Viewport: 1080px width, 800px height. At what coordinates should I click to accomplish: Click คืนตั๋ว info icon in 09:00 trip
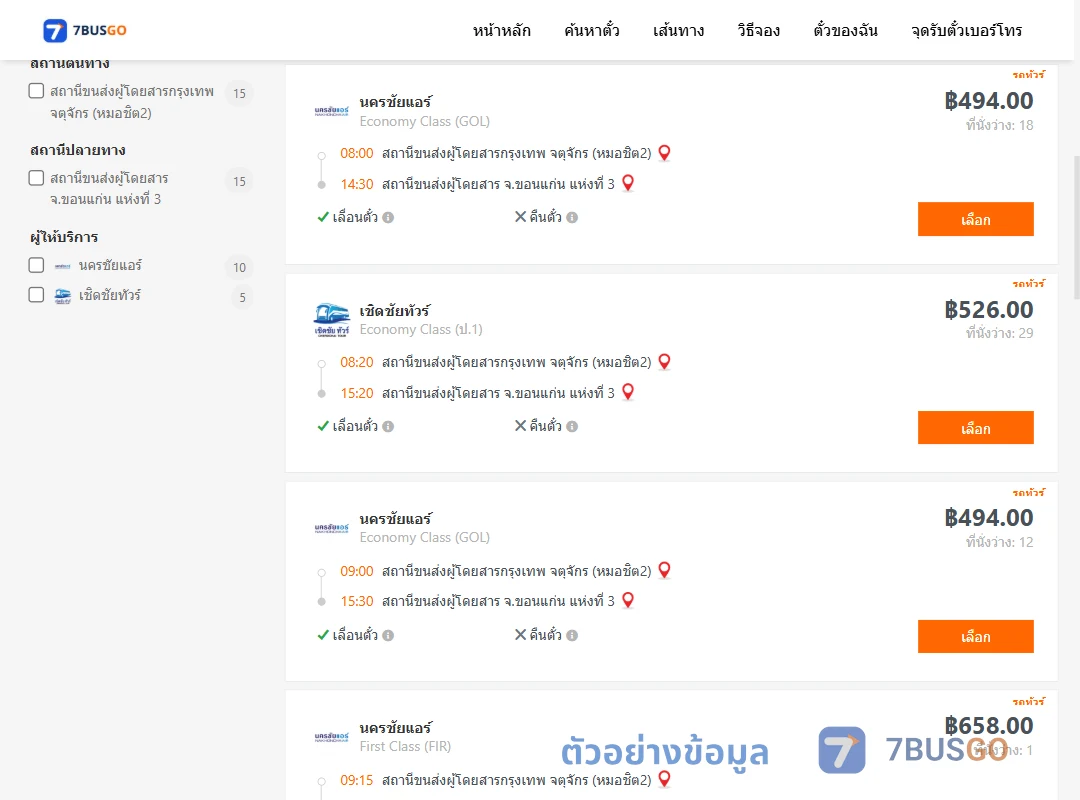[572, 635]
